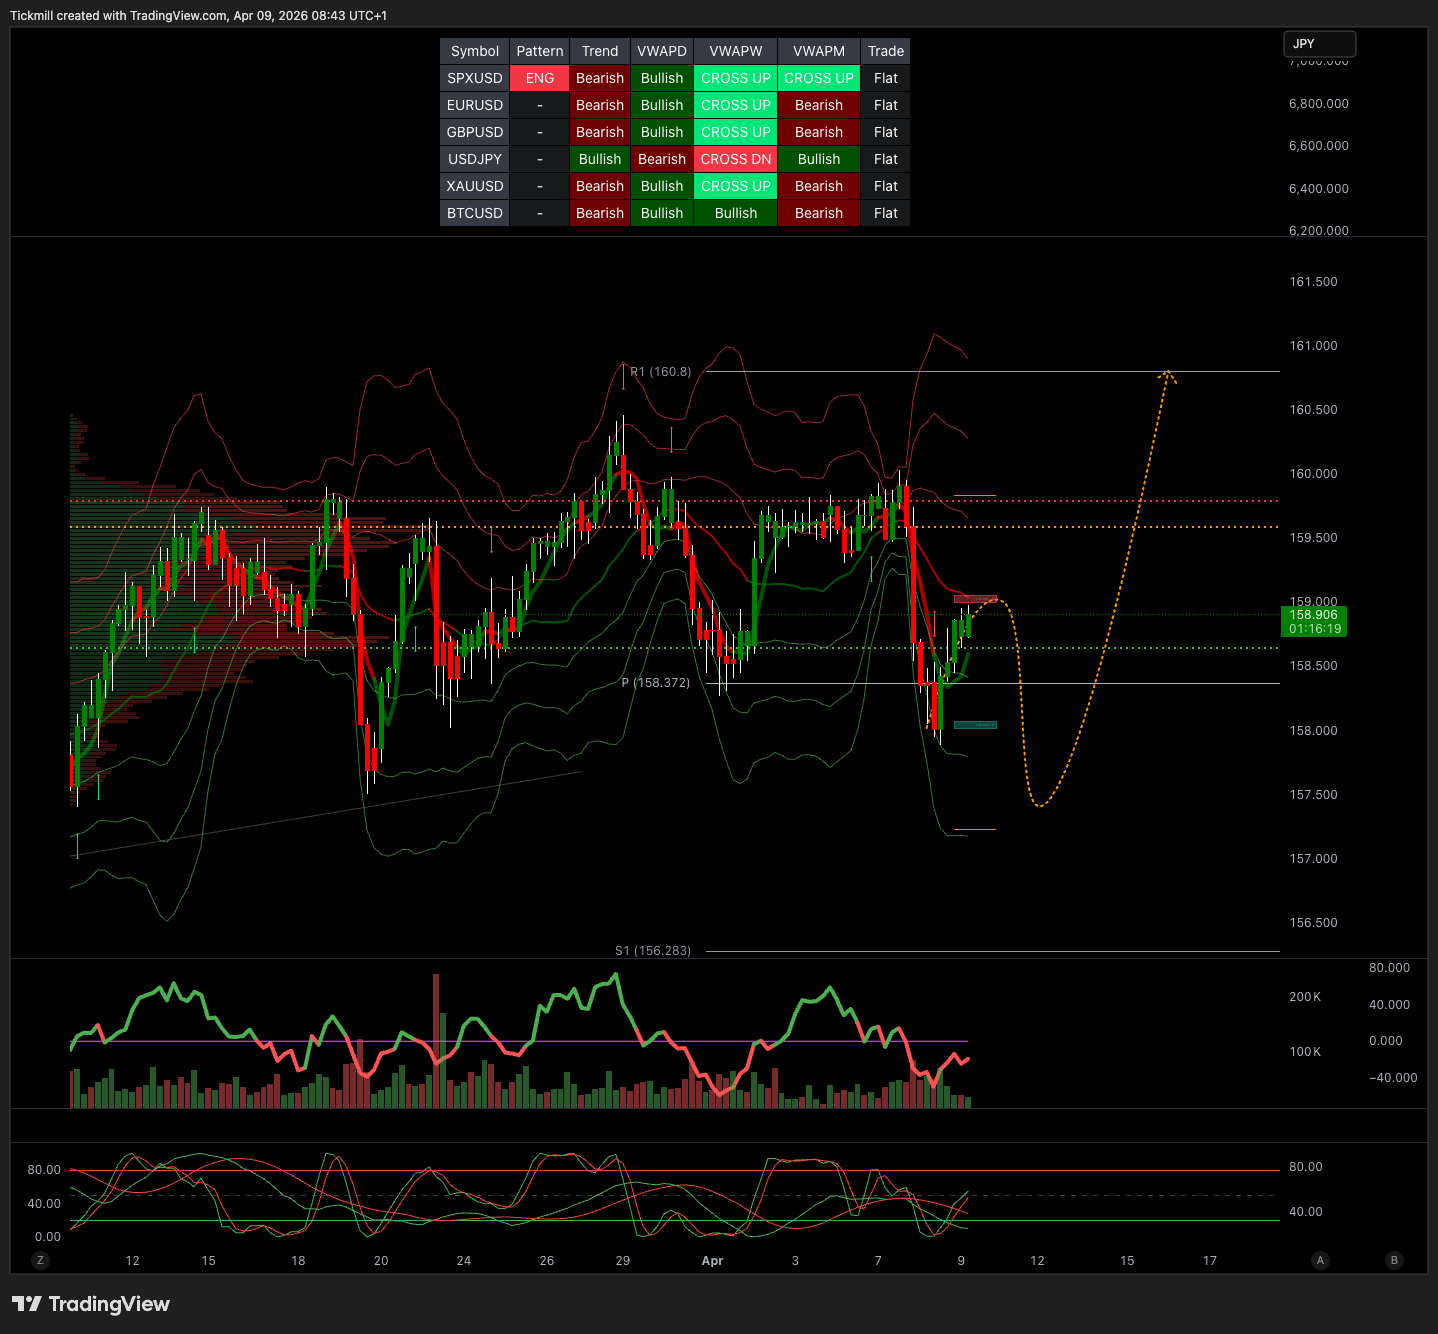Image resolution: width=1438 pixels, height=1334 pixels.
Task: Click the USDJPY symbol row in table
Action: click(x=475, y=159)
